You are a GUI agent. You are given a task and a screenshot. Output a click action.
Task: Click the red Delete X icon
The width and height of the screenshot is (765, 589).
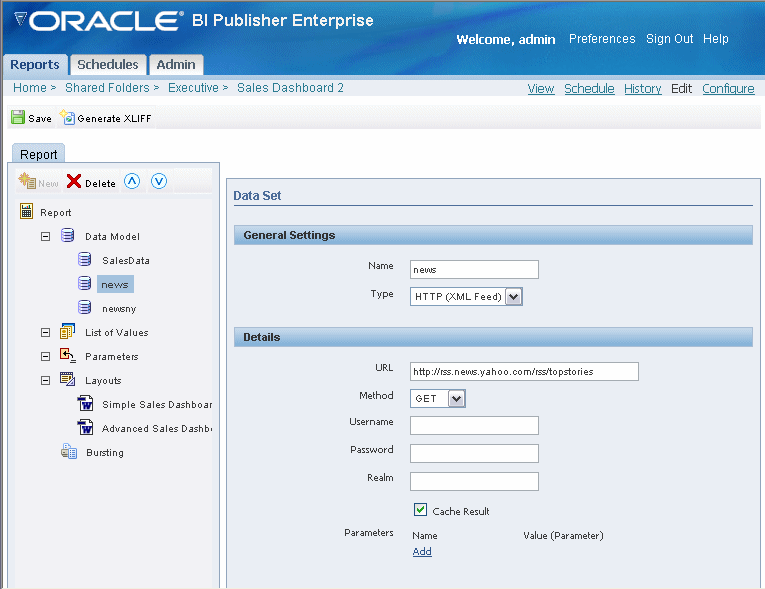point(74,181)
